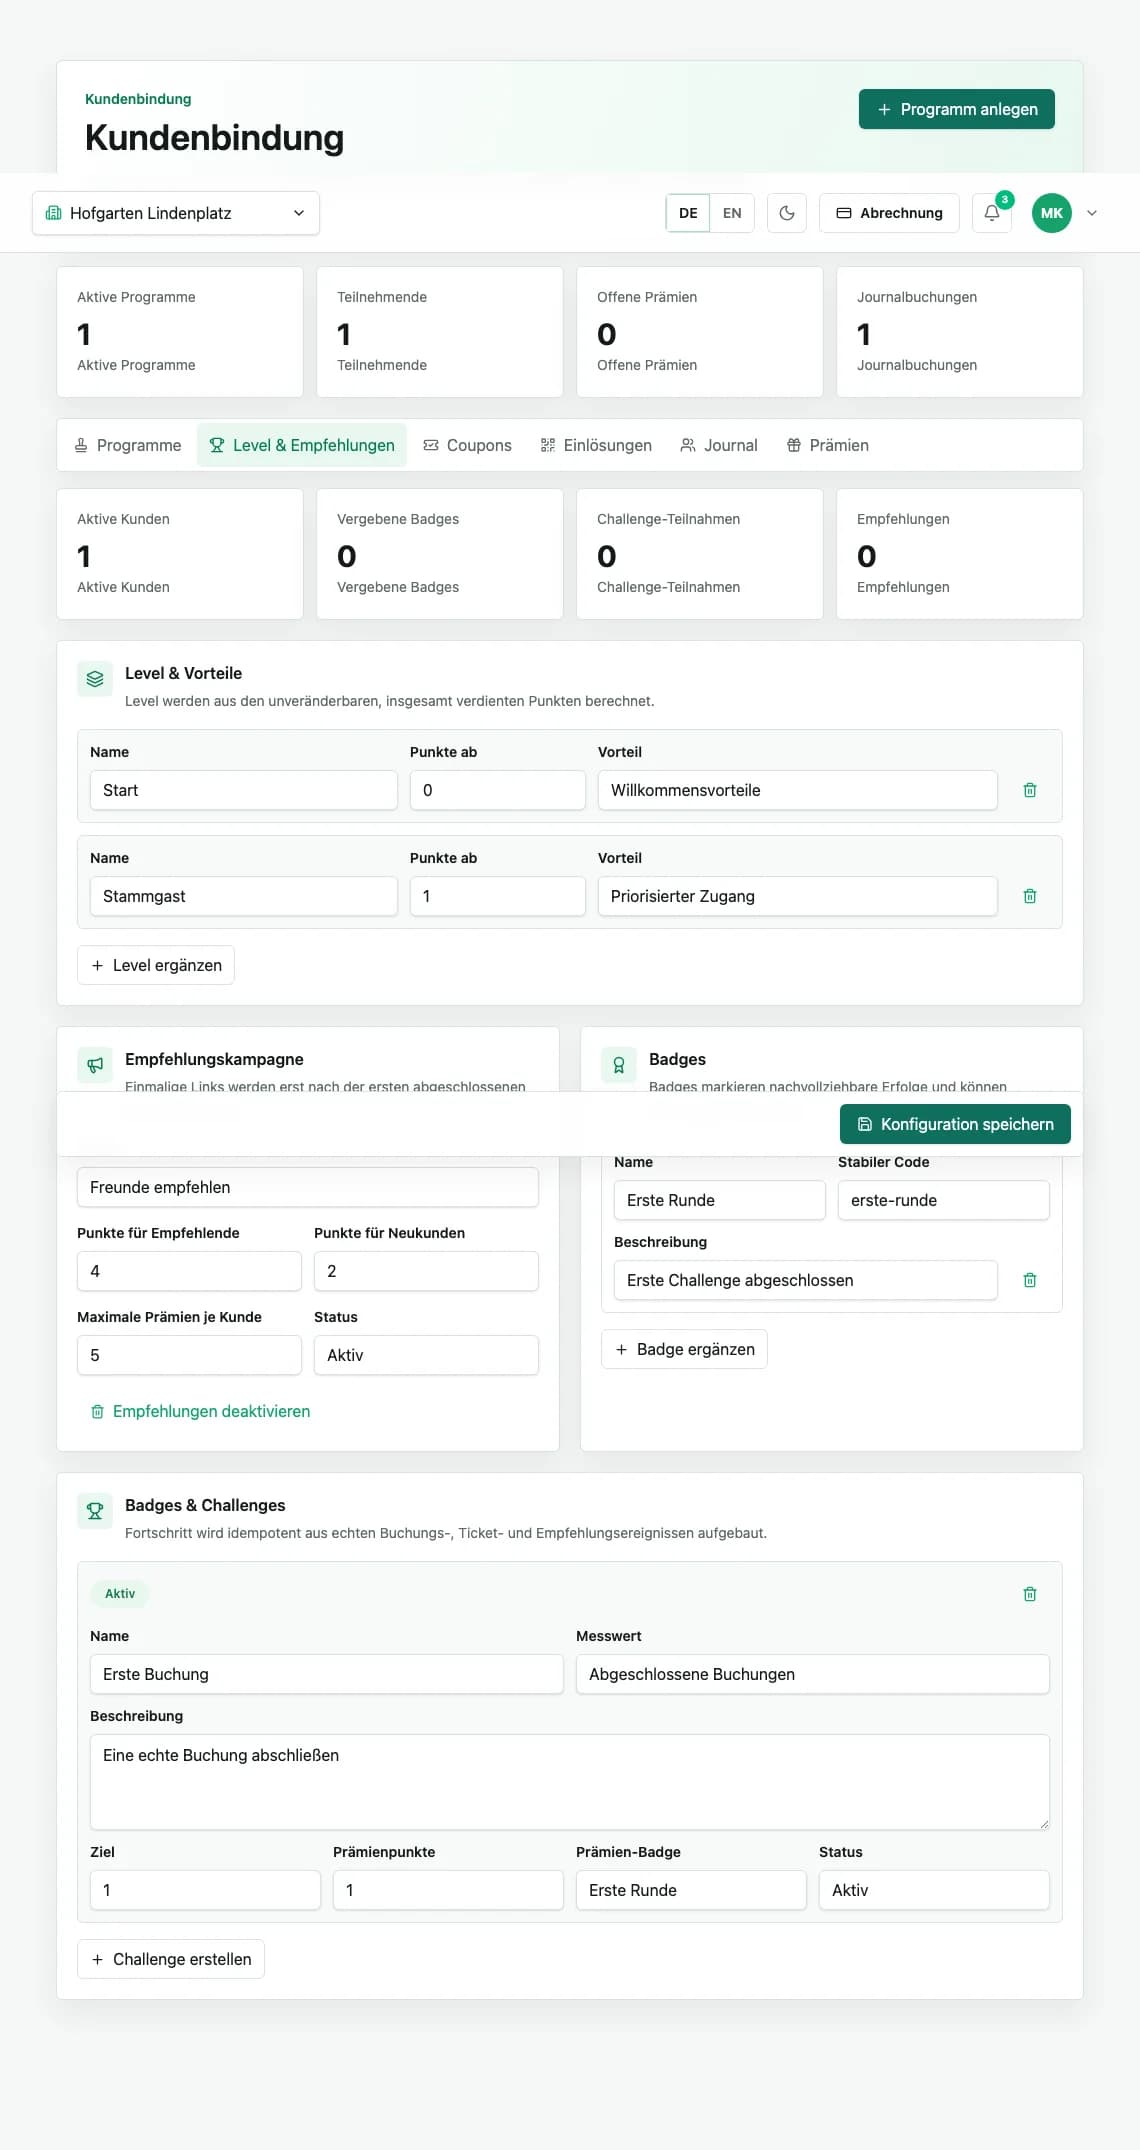Click the Kundenbindung breadcrumb text
The image size is (1140, 2150).
[x=138, y=99]
